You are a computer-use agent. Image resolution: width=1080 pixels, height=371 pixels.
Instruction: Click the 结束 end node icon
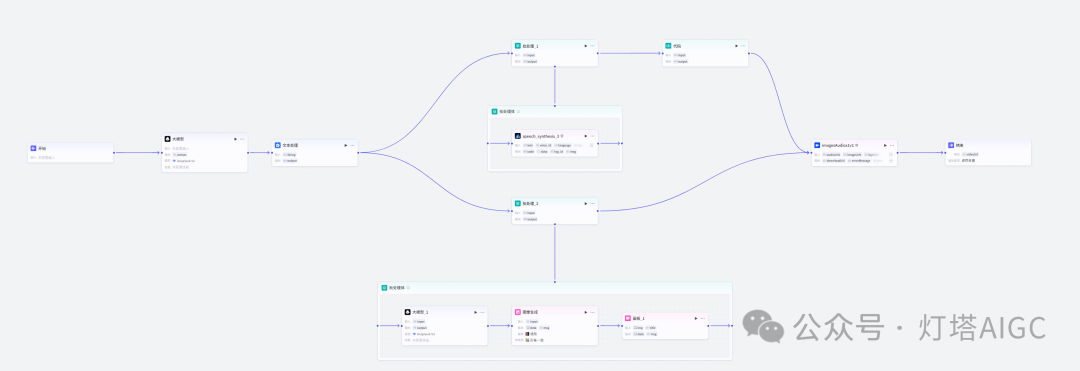pyautogui.click(x=951, y=145)
